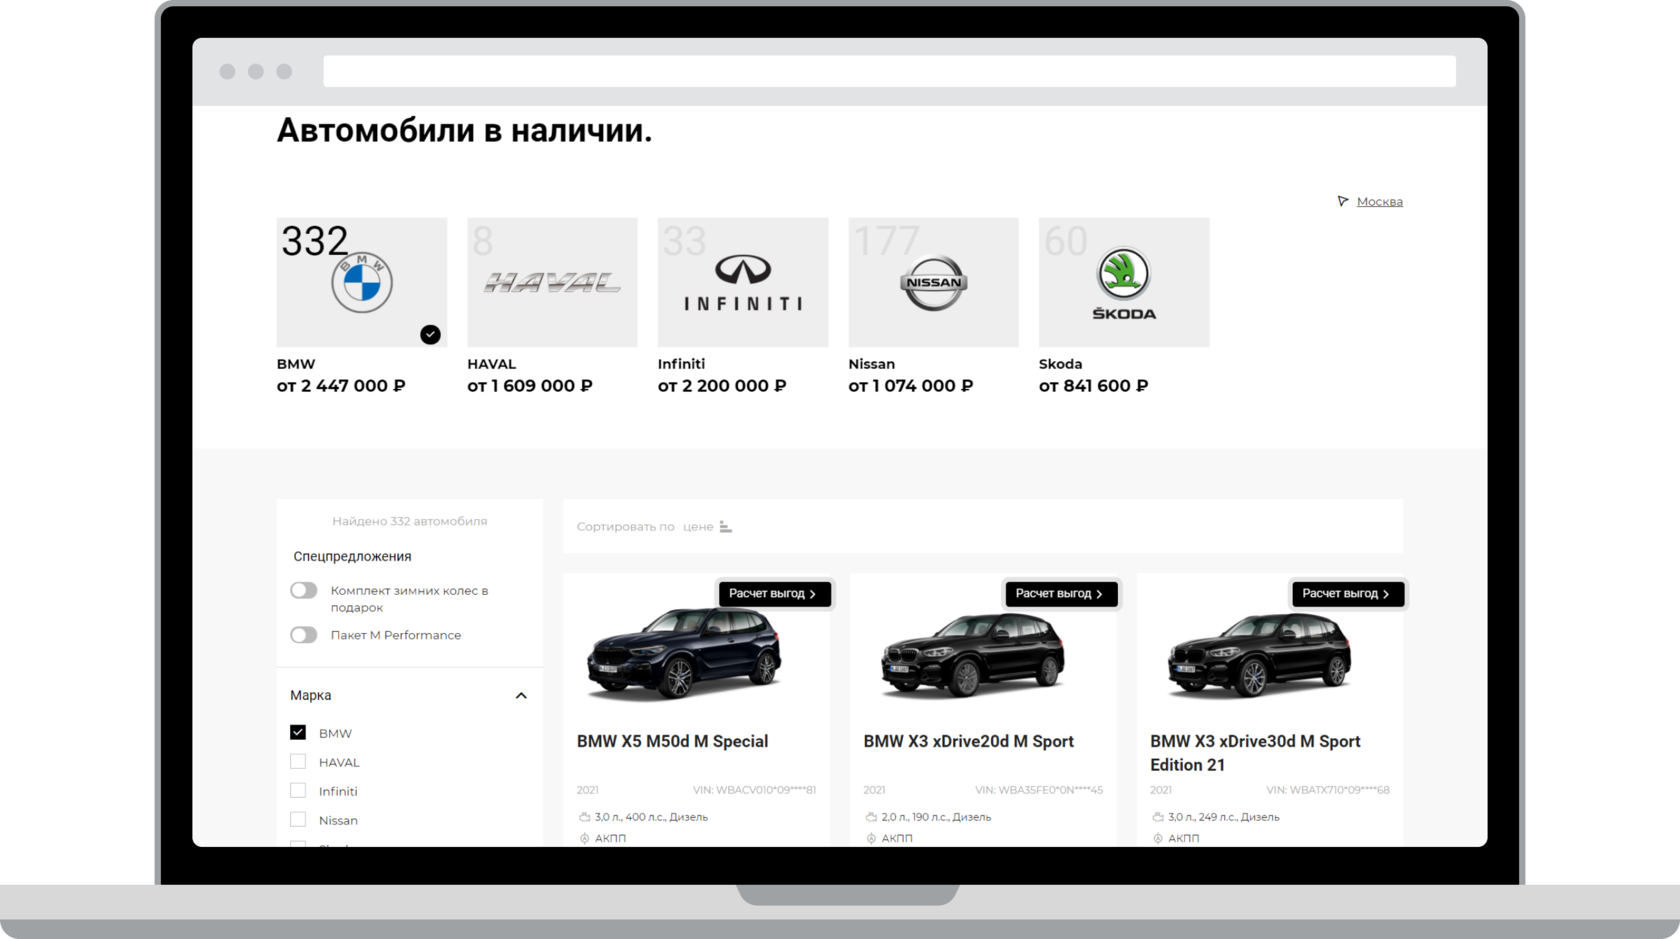The width and height of the screenshot is (1680, 939).
Task: Open the BMW X3 xDrive20d M Sport title
Action: click(x=968, y=741)
